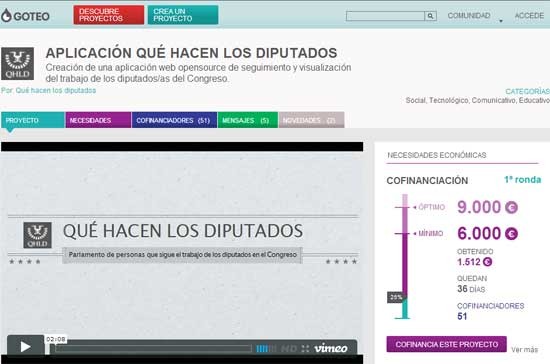Click the Tecnológico category link
The height and width of the screenshot is (364, 550).
click(449, 100)
